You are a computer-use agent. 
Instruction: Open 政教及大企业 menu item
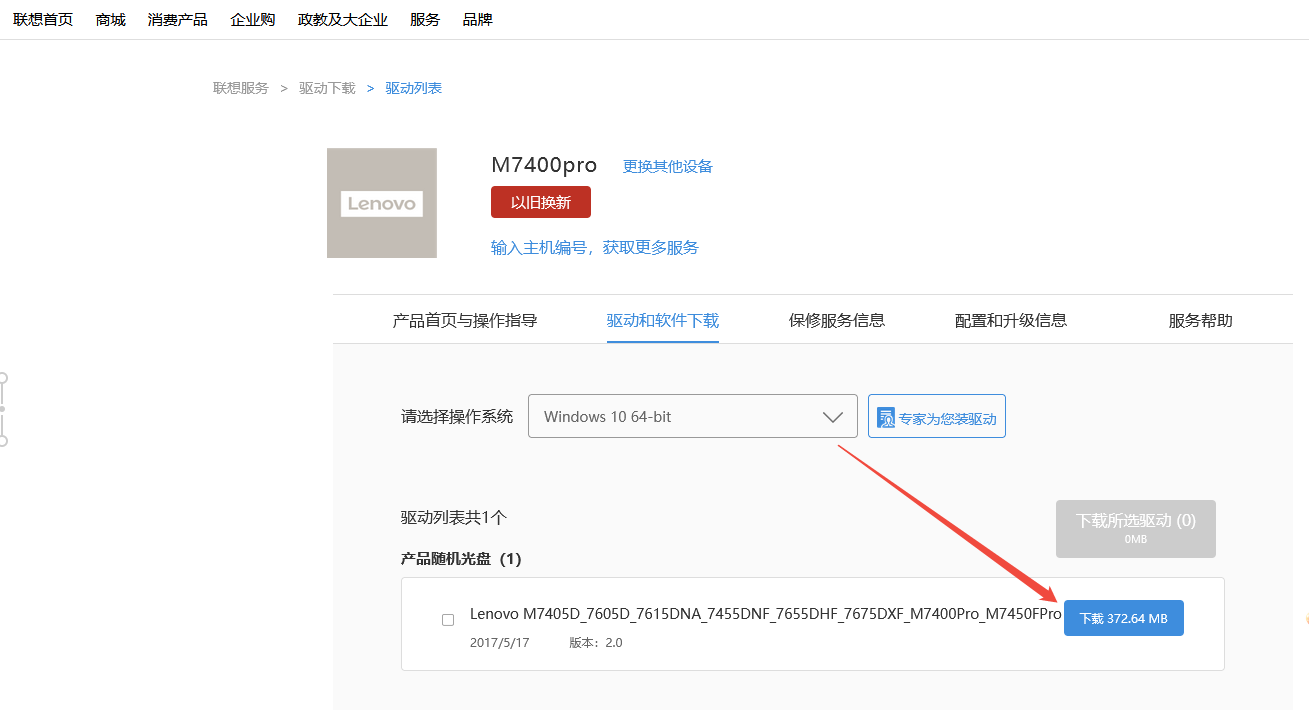tap(343, 19)
